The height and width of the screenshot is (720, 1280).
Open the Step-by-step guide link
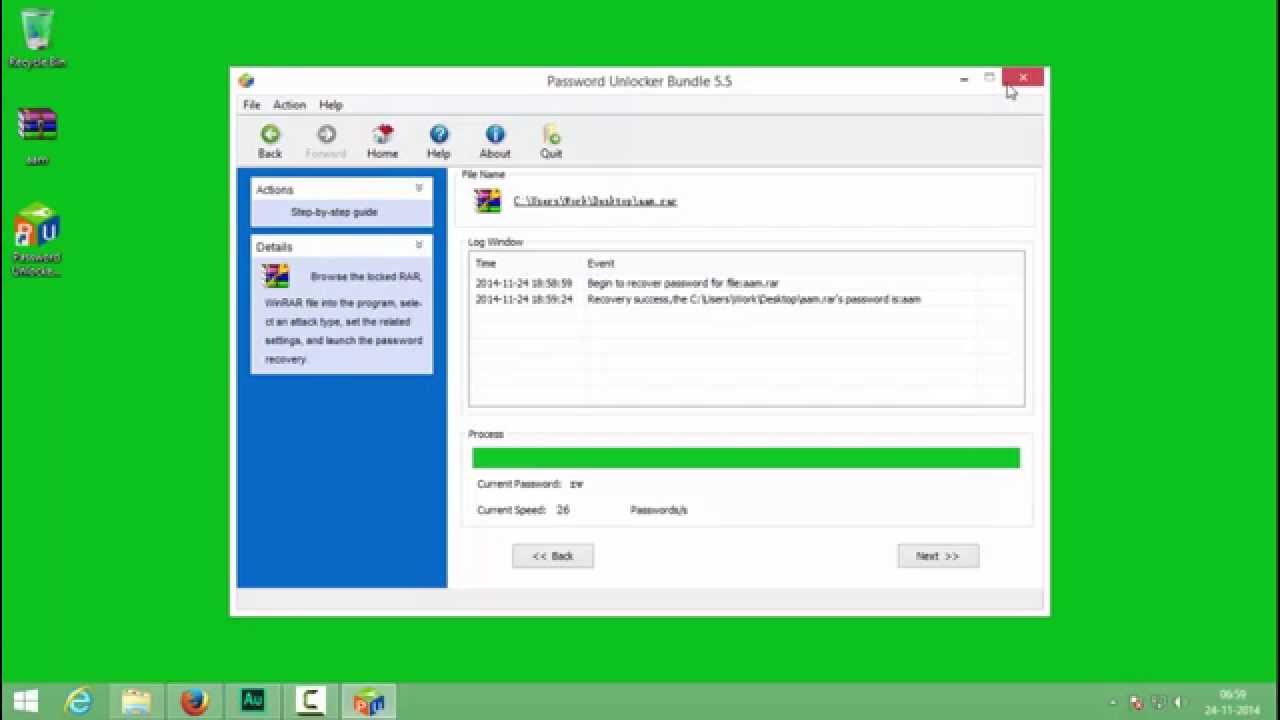pos(334,212)
